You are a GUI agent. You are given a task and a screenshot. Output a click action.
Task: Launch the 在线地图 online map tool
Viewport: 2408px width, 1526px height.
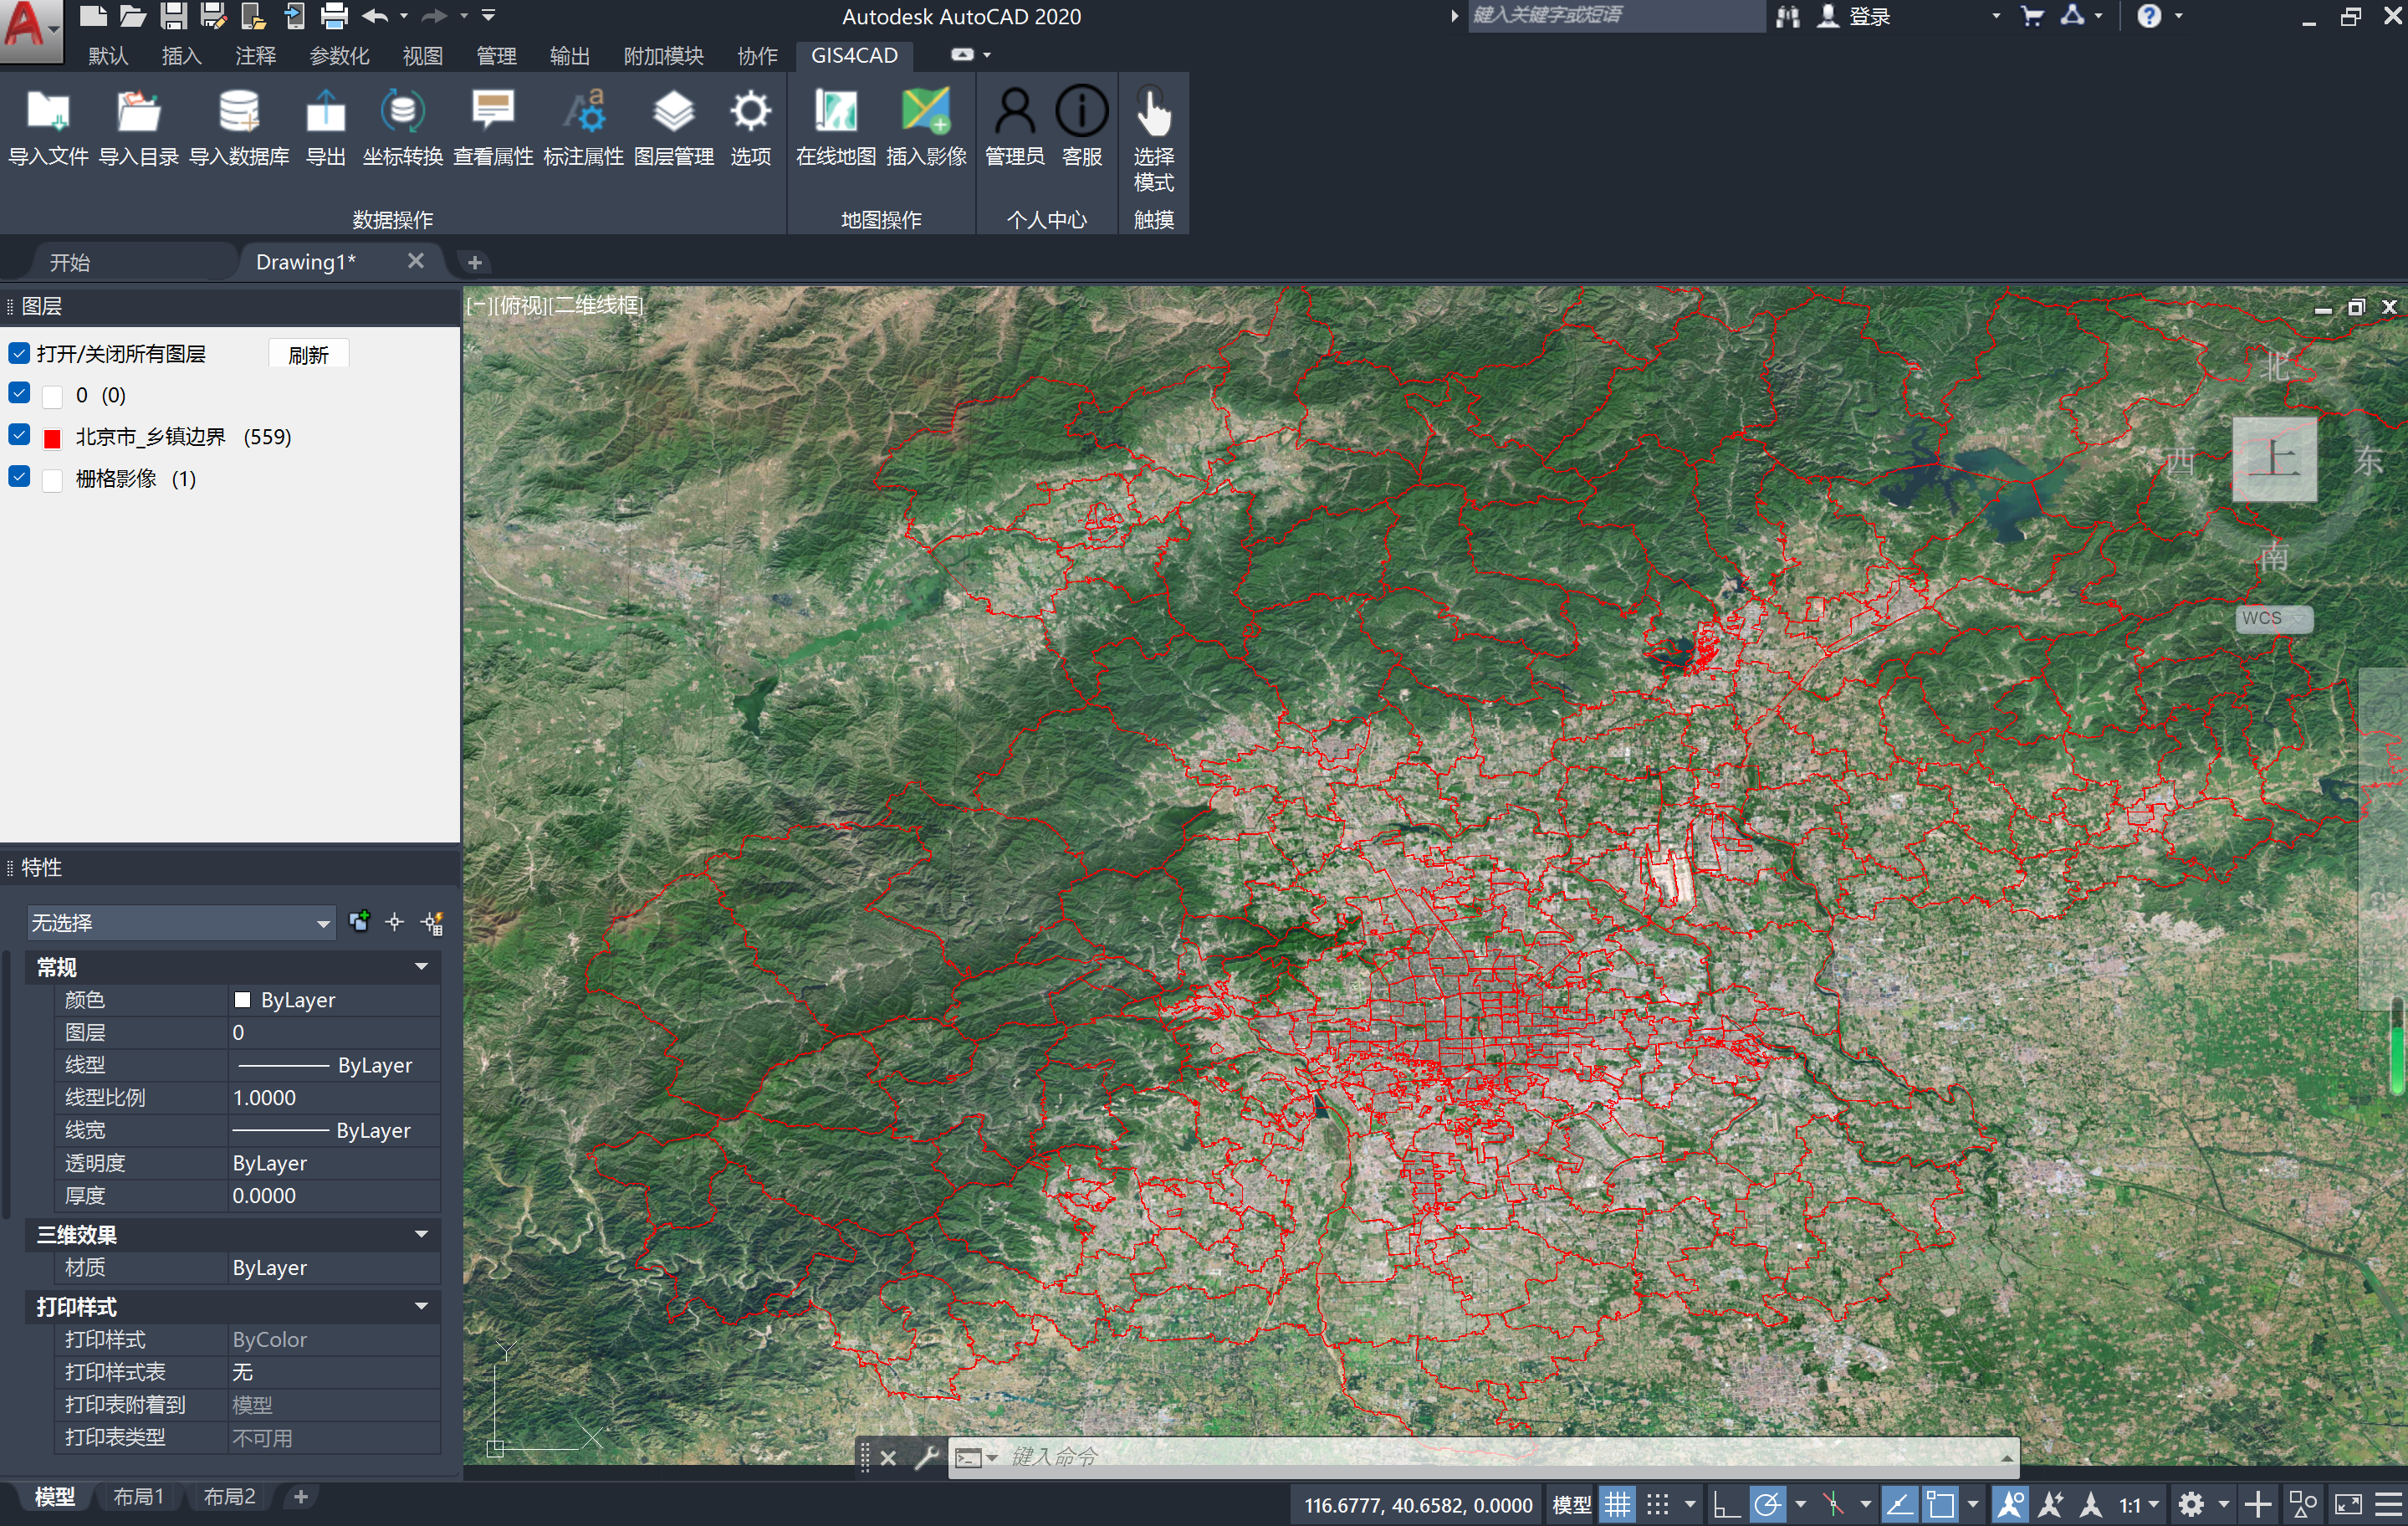pos(835,127)
